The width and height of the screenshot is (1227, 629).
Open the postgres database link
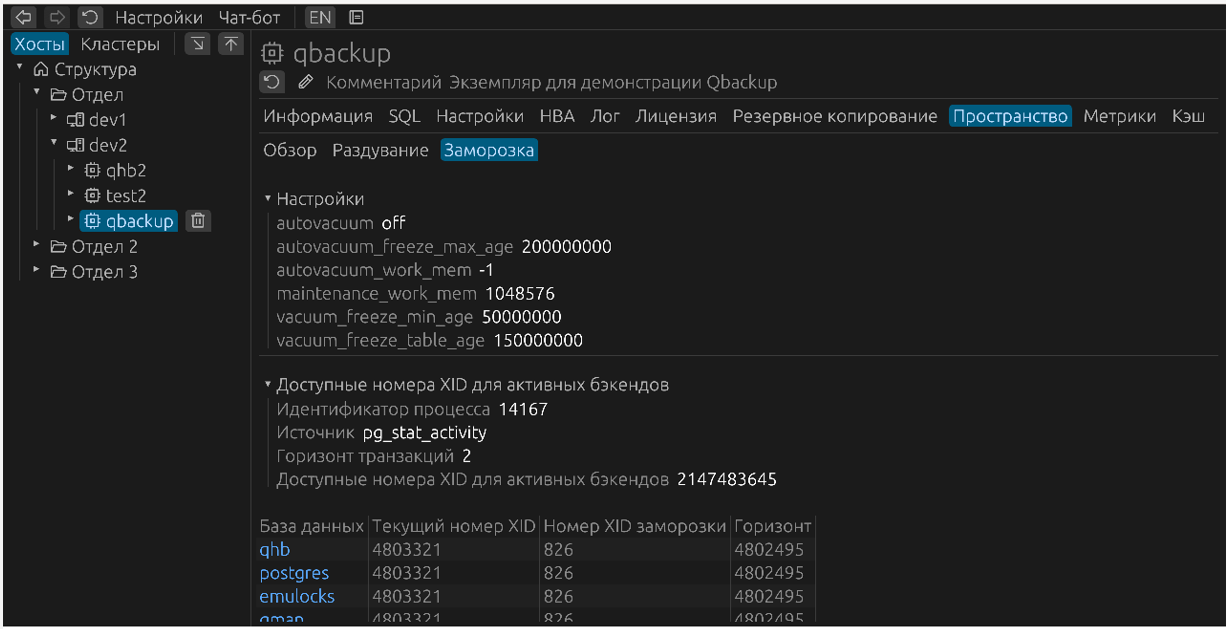click(294, 573)
